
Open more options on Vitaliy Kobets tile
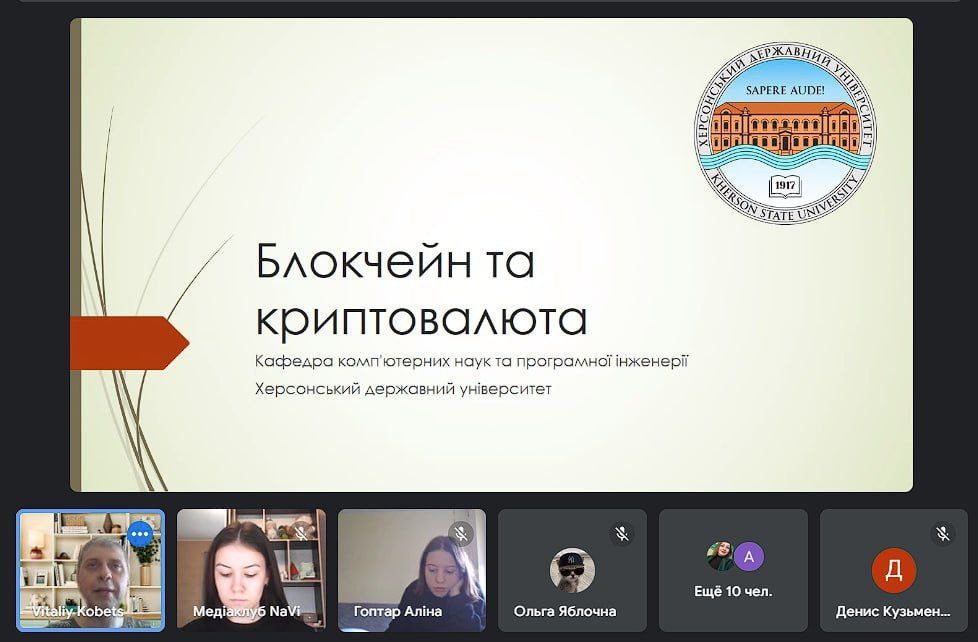click(x=140, y=534)
